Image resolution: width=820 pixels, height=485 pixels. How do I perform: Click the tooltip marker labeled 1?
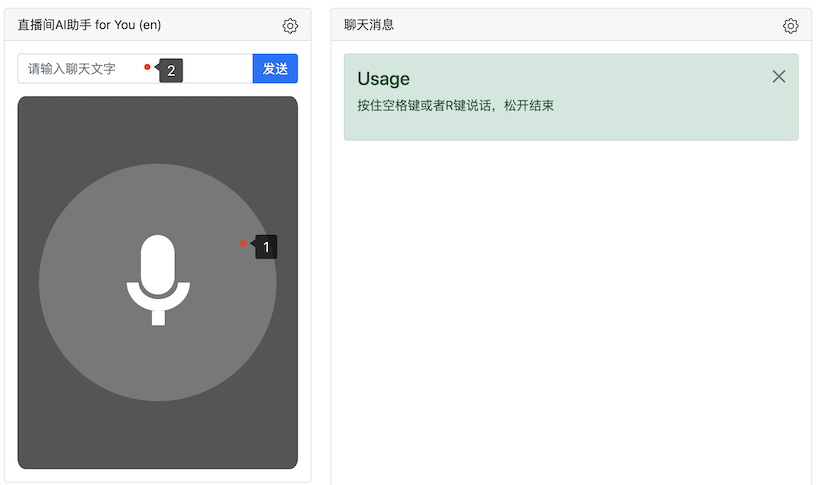click(266, 246)
